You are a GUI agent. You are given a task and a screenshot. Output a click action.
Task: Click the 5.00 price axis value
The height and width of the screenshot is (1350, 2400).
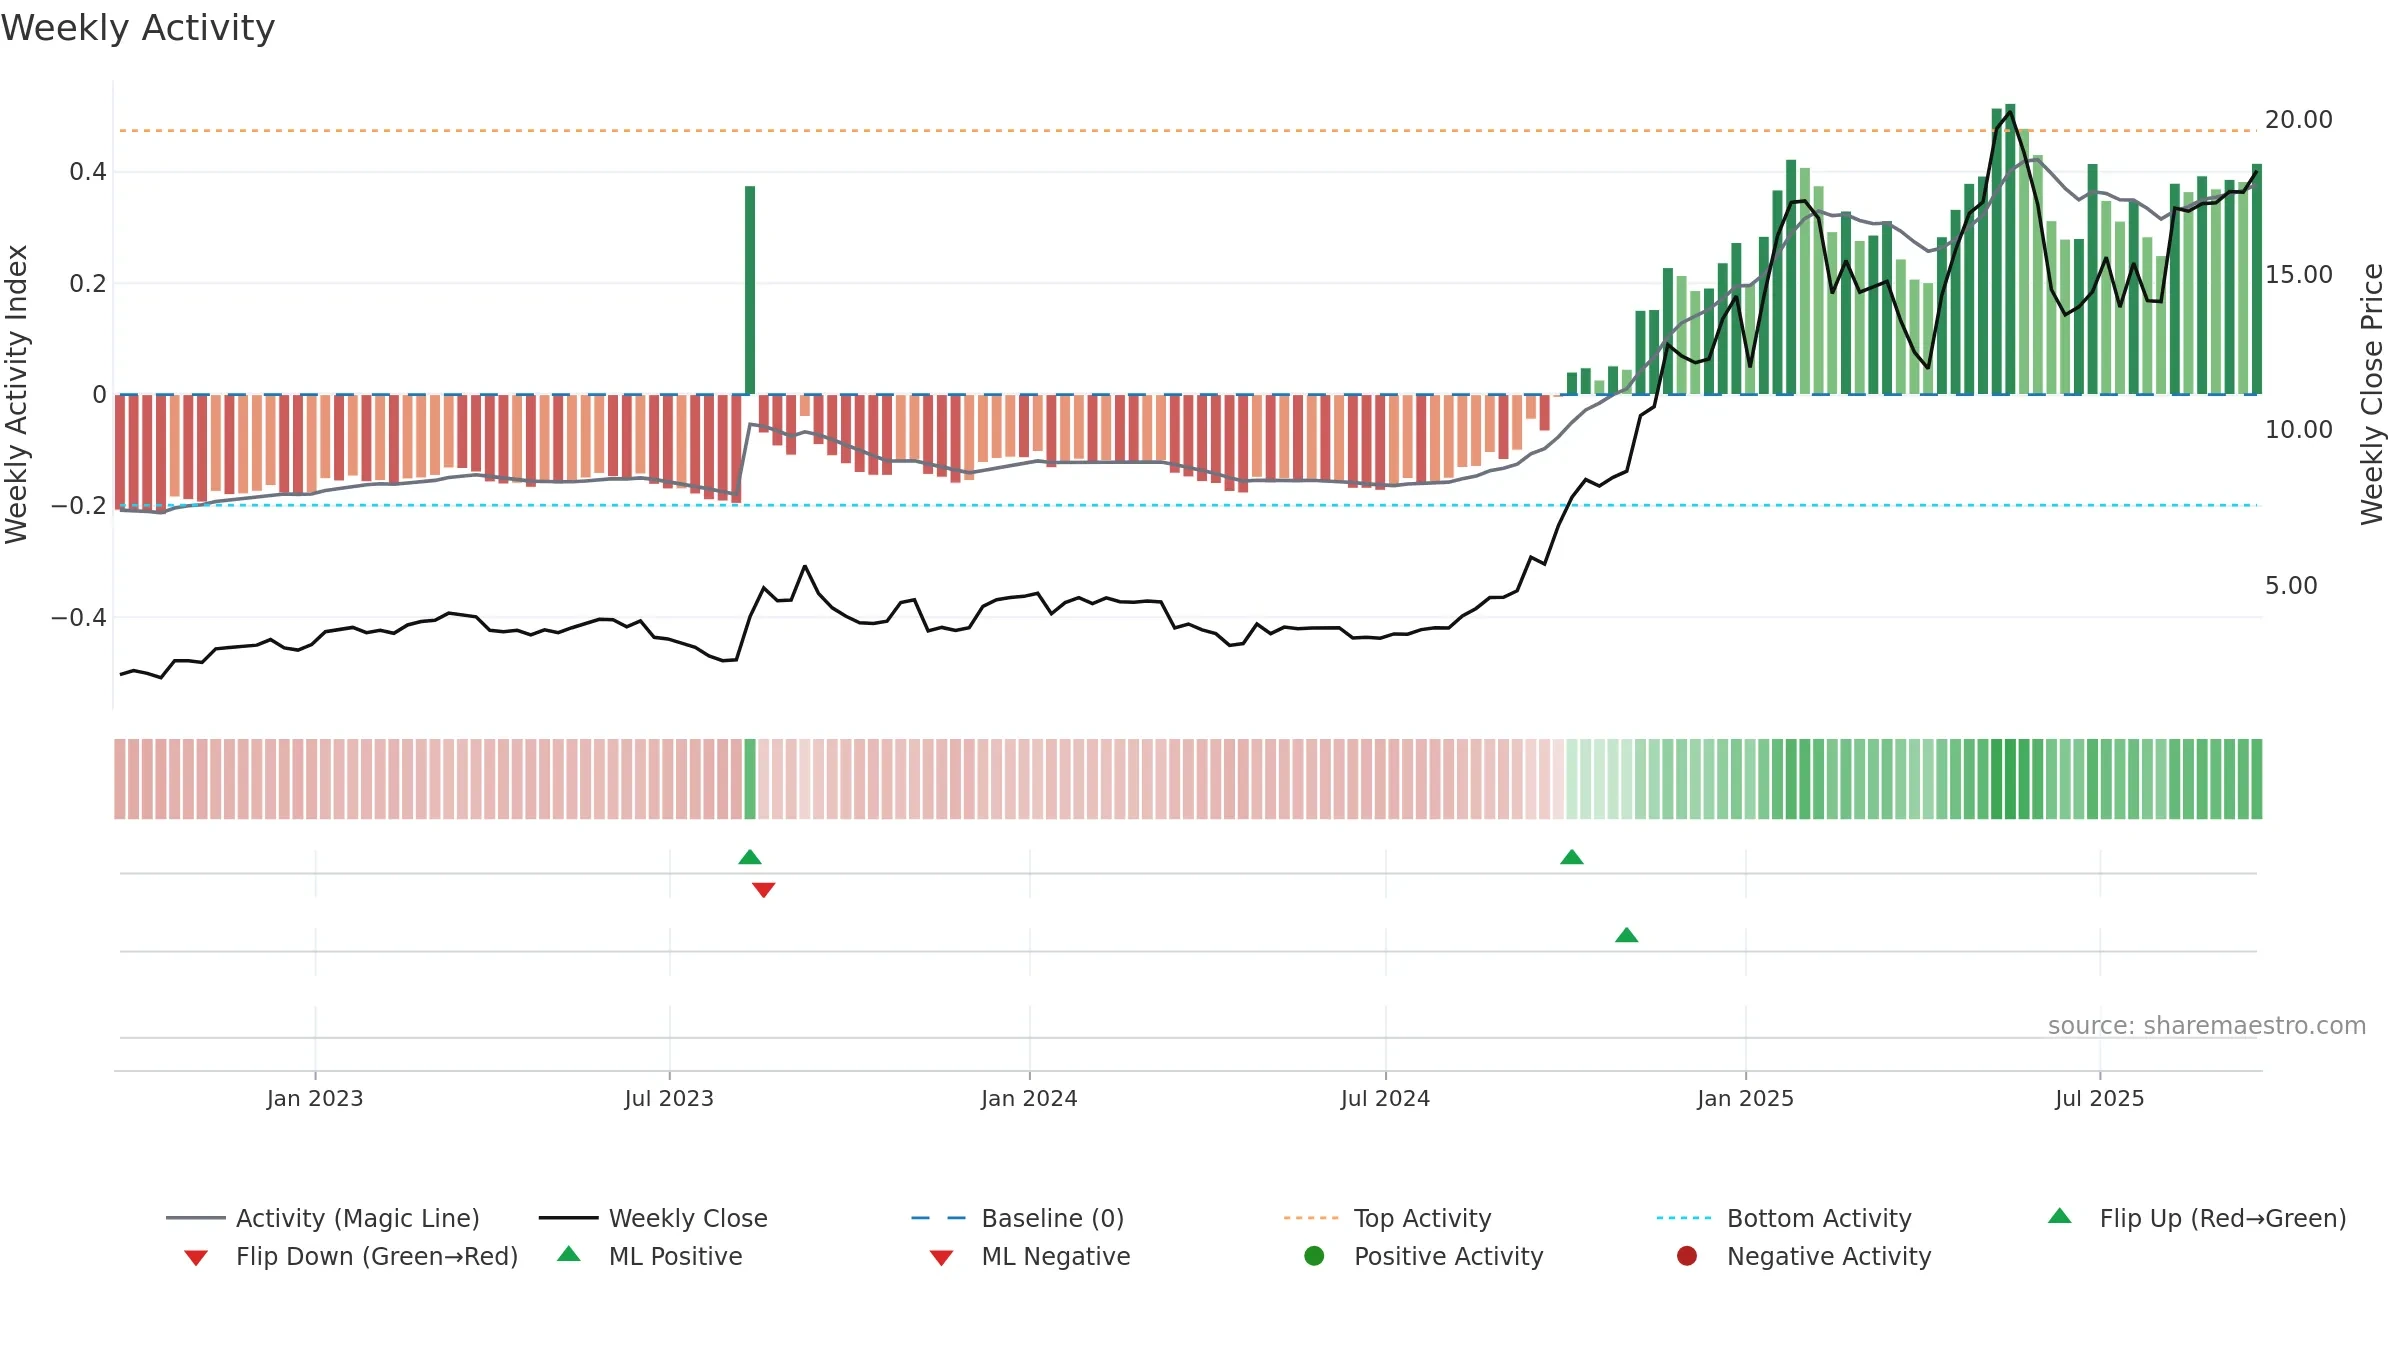click(x=2291, y=586)
